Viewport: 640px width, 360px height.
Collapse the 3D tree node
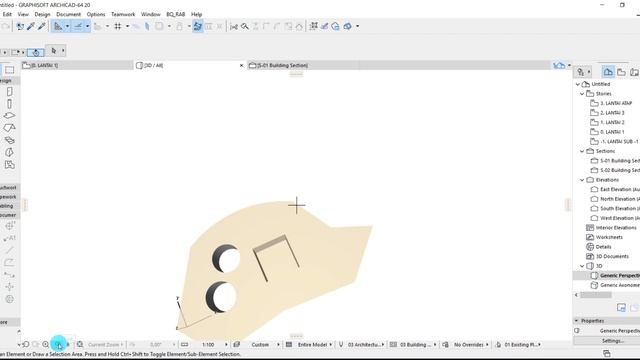[x=582, y=266]
